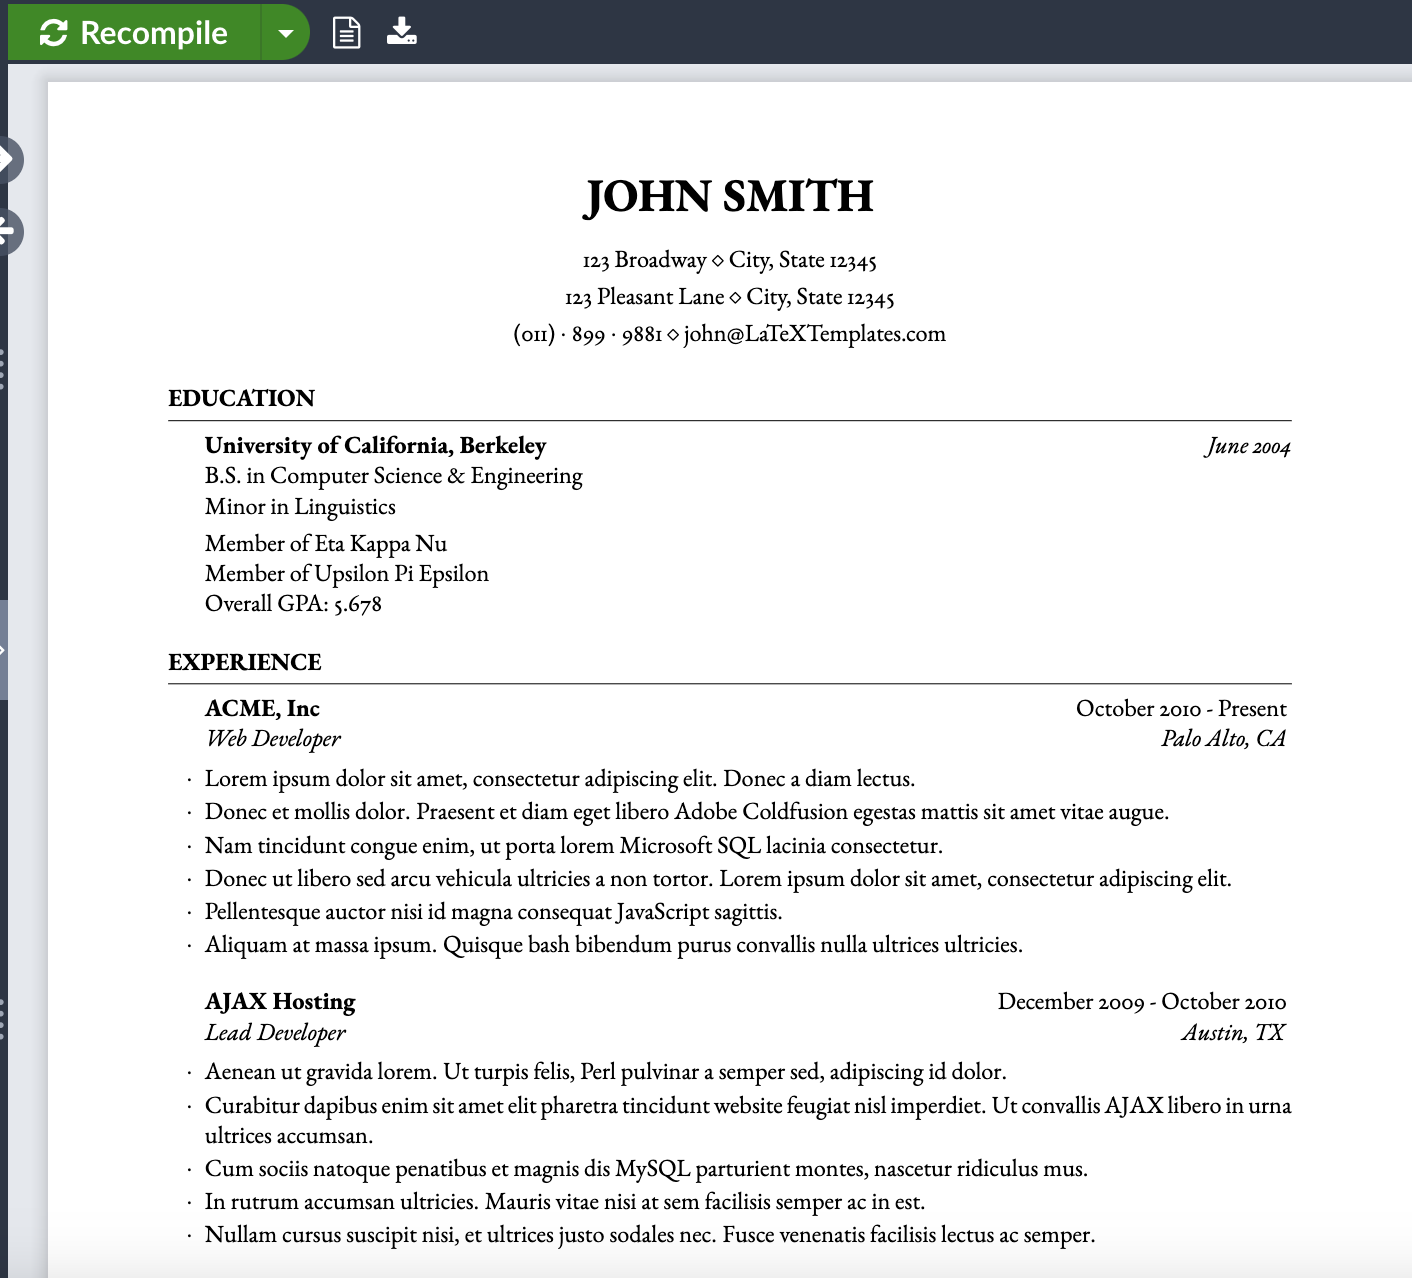
Task: Click the EDUCATION section heading
Action: [241, 398]
